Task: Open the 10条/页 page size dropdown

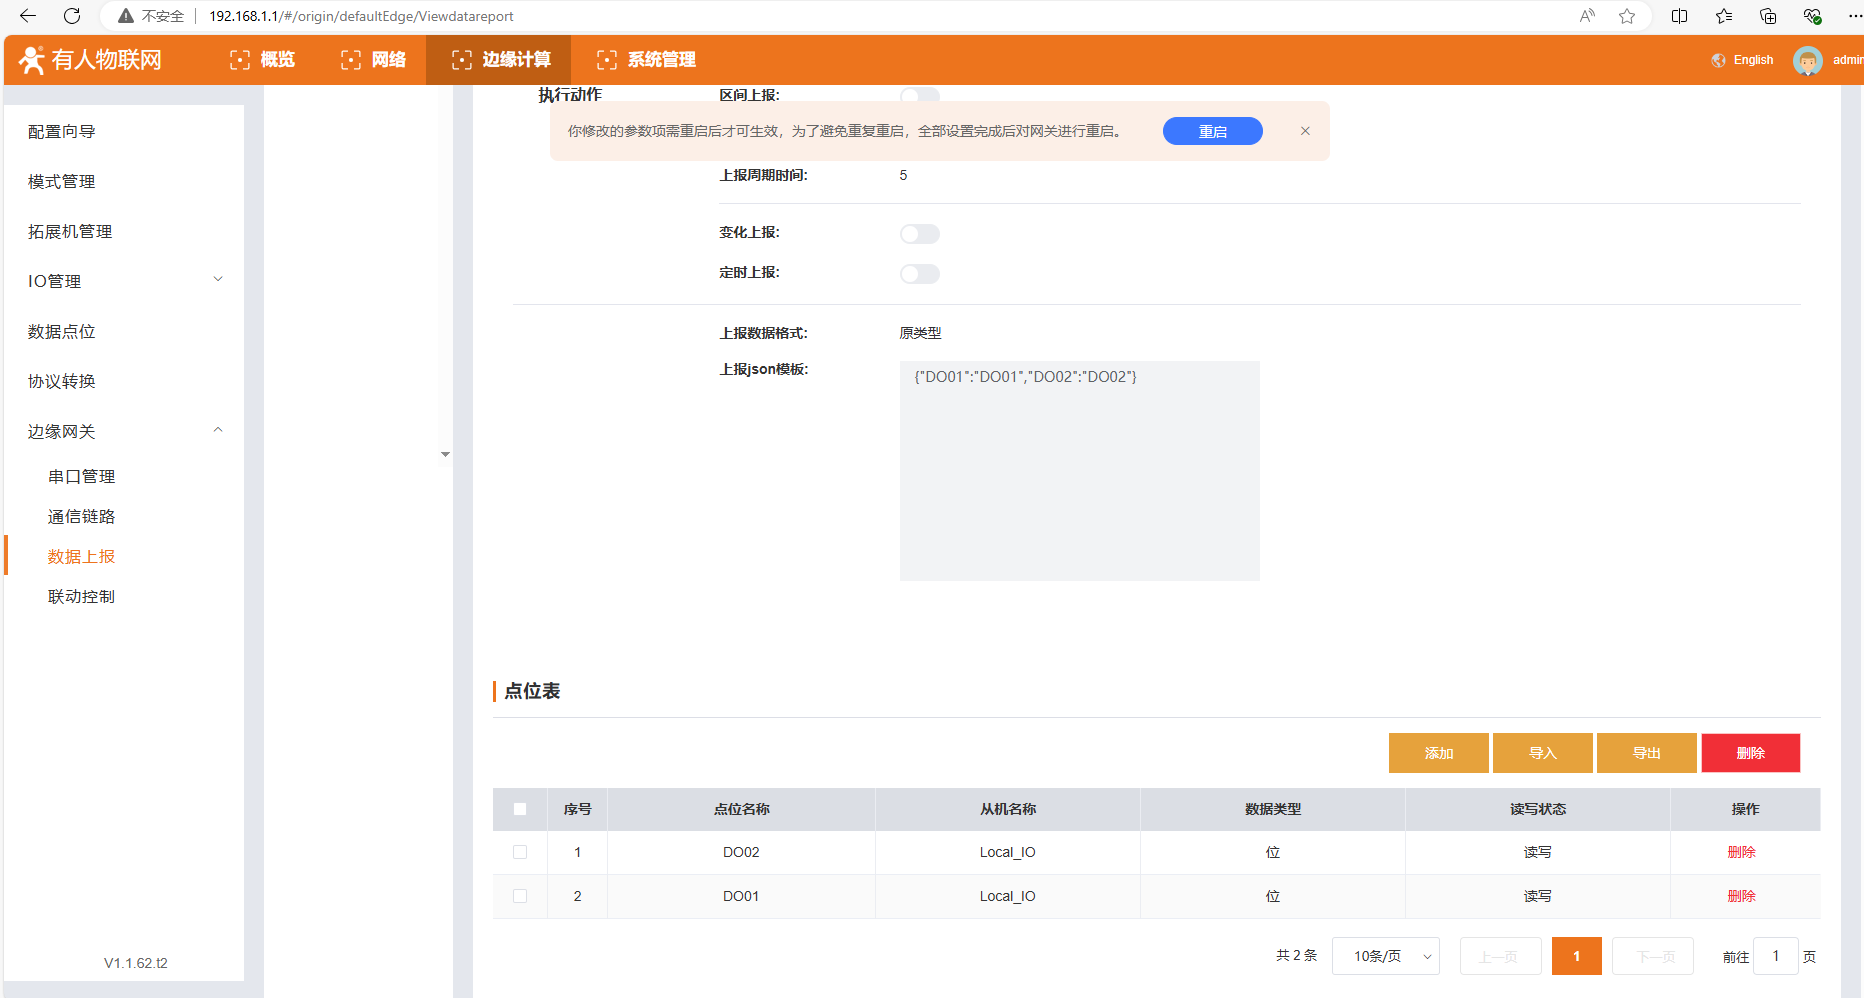Action: click(1385, 956)
